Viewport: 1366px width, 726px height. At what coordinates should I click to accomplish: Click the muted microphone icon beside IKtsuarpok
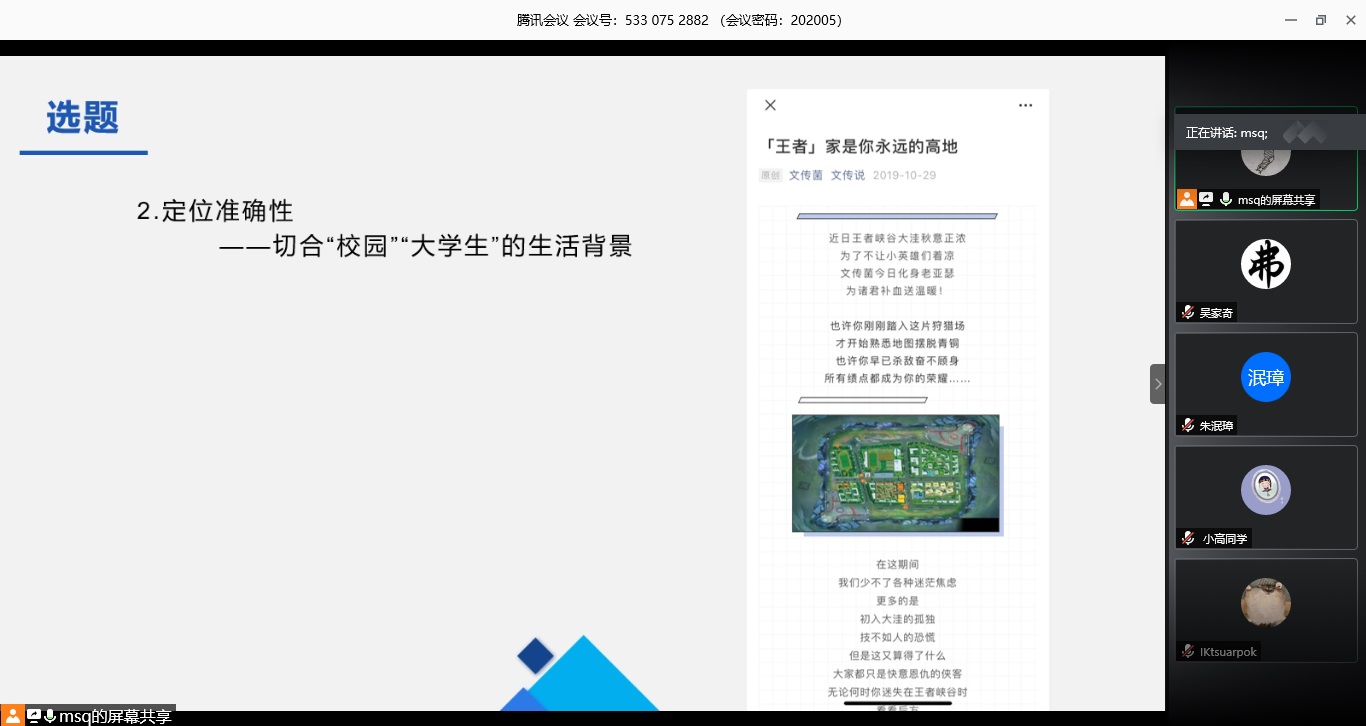1187,651
